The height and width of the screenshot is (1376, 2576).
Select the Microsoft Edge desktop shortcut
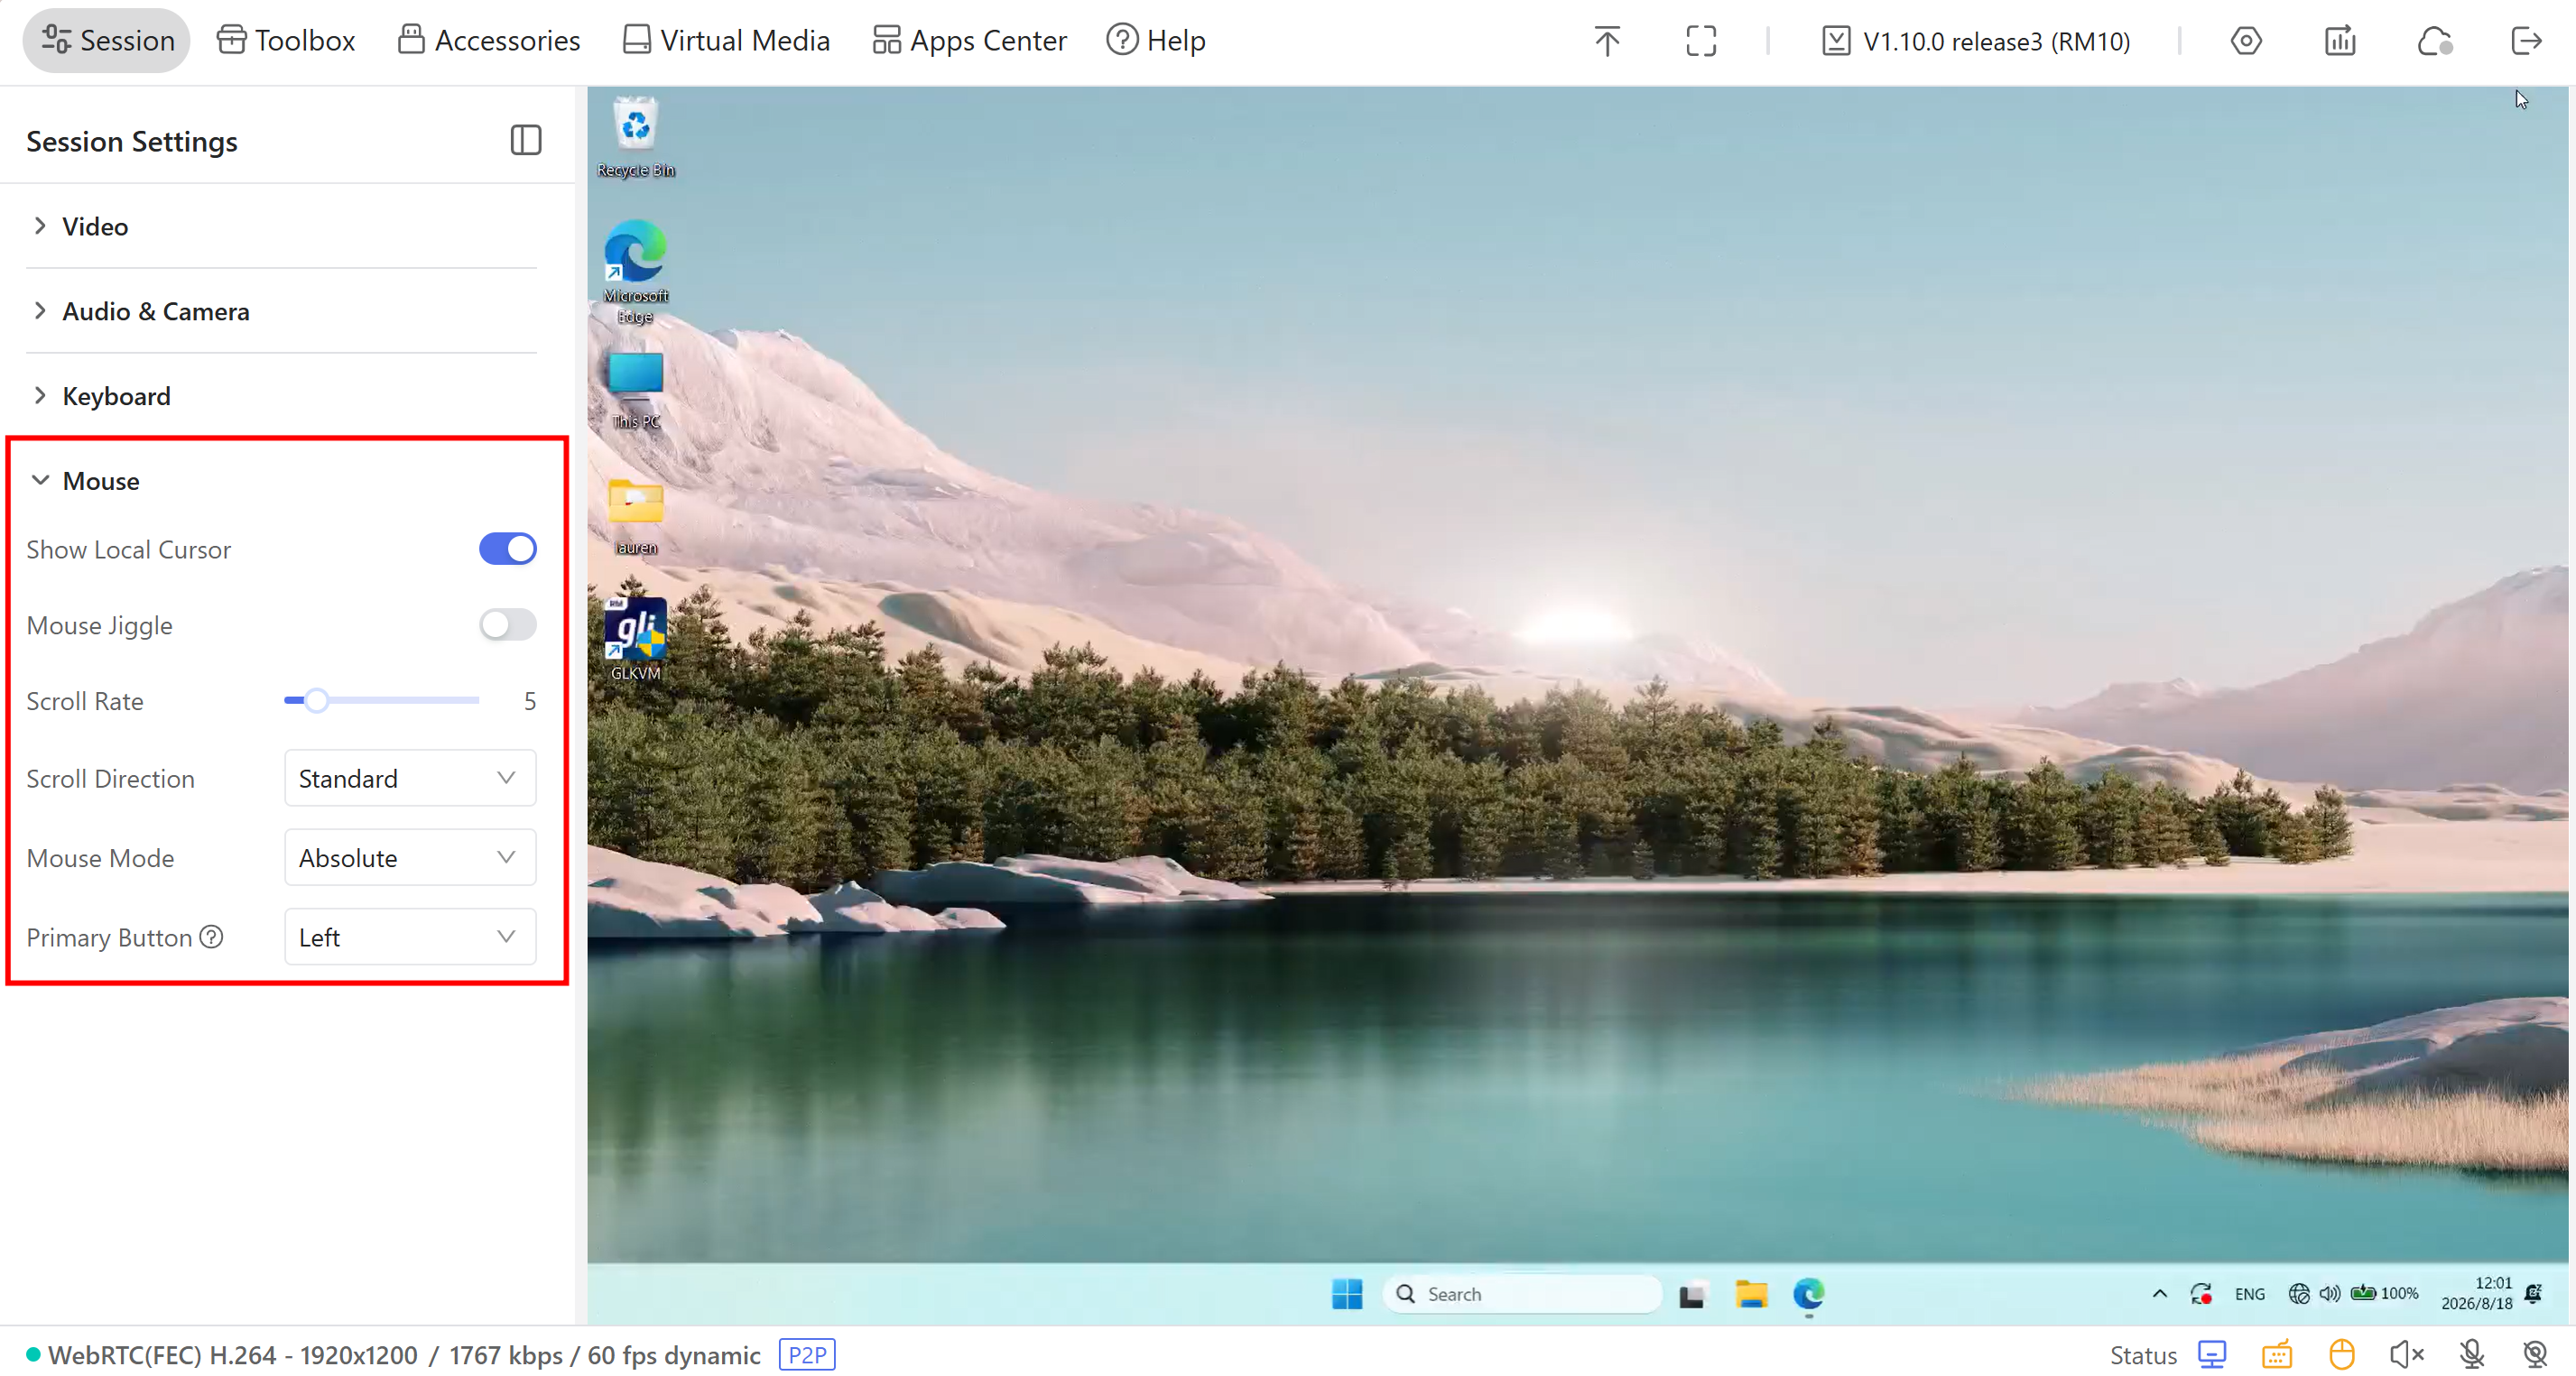(x=636, y=272)
